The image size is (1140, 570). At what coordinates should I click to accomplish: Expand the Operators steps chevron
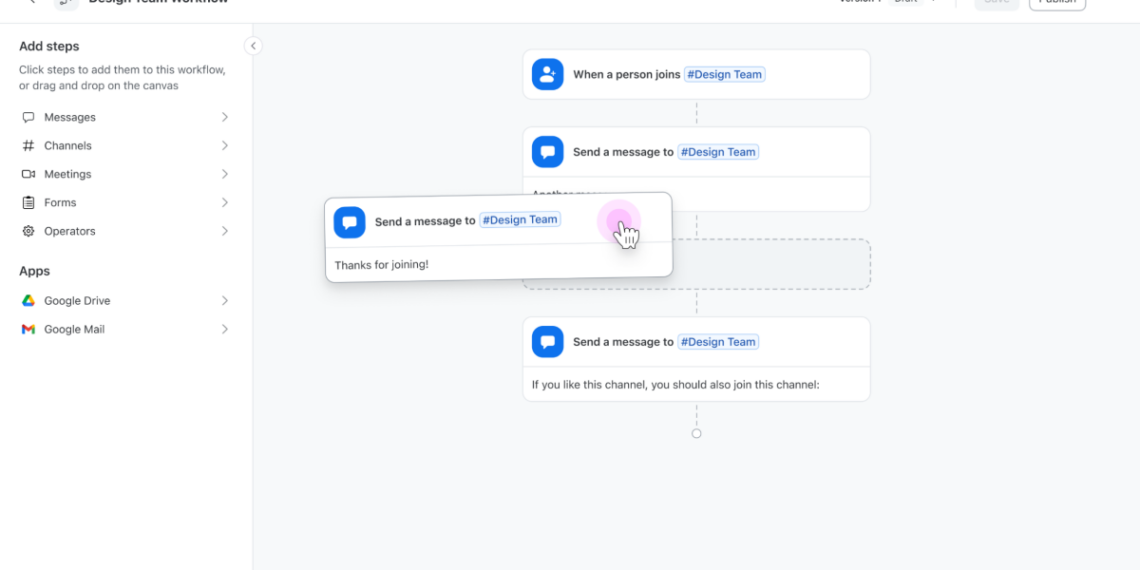[224, 231]
